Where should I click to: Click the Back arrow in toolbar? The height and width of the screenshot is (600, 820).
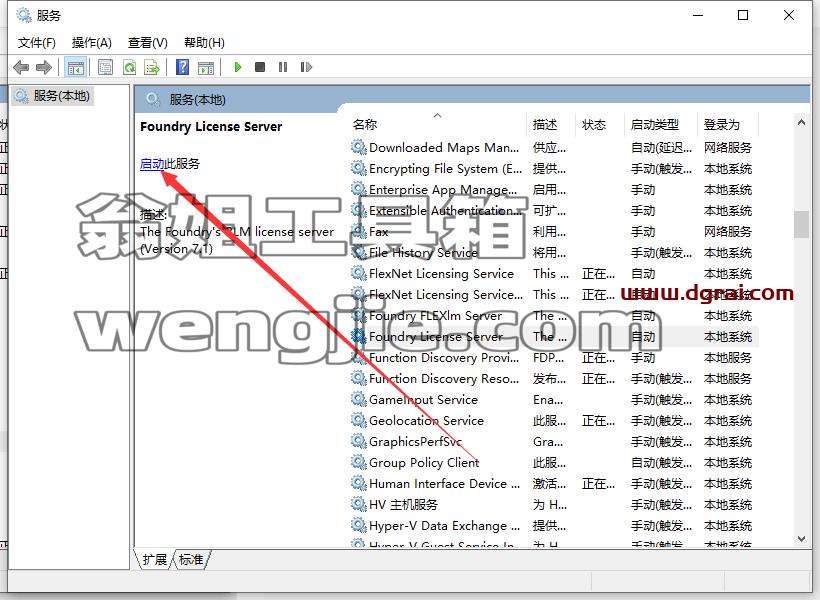21,67
